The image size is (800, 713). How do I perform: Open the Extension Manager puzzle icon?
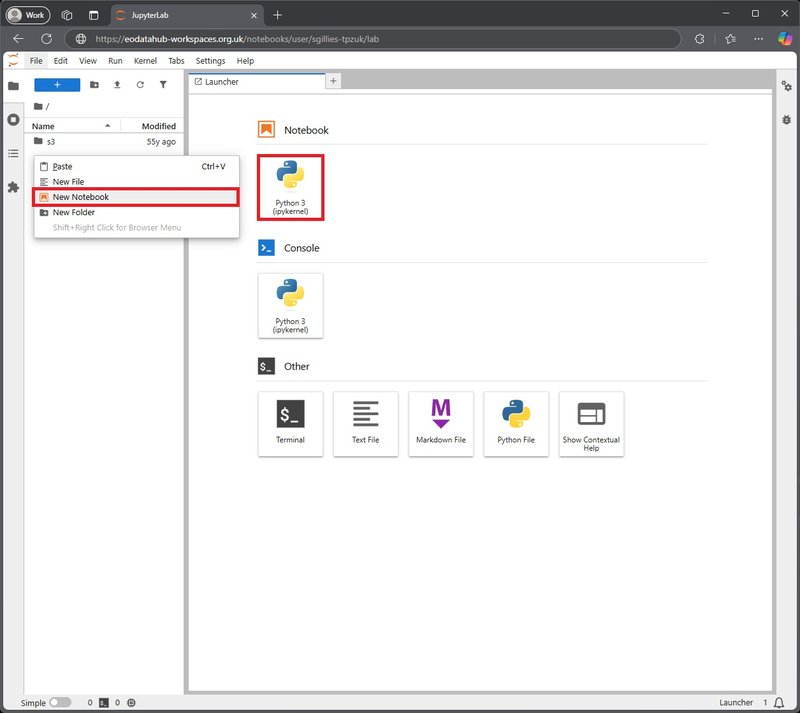tap(13, 187)
